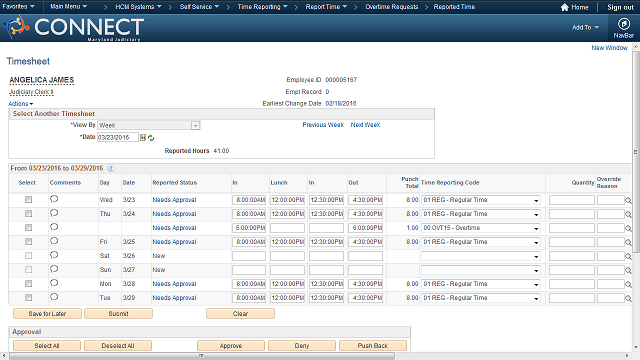Screen dimensions: 640x360
Task: Open Time Reporting Code dropdown for Sat 3/26
Action: pos(481,256)
